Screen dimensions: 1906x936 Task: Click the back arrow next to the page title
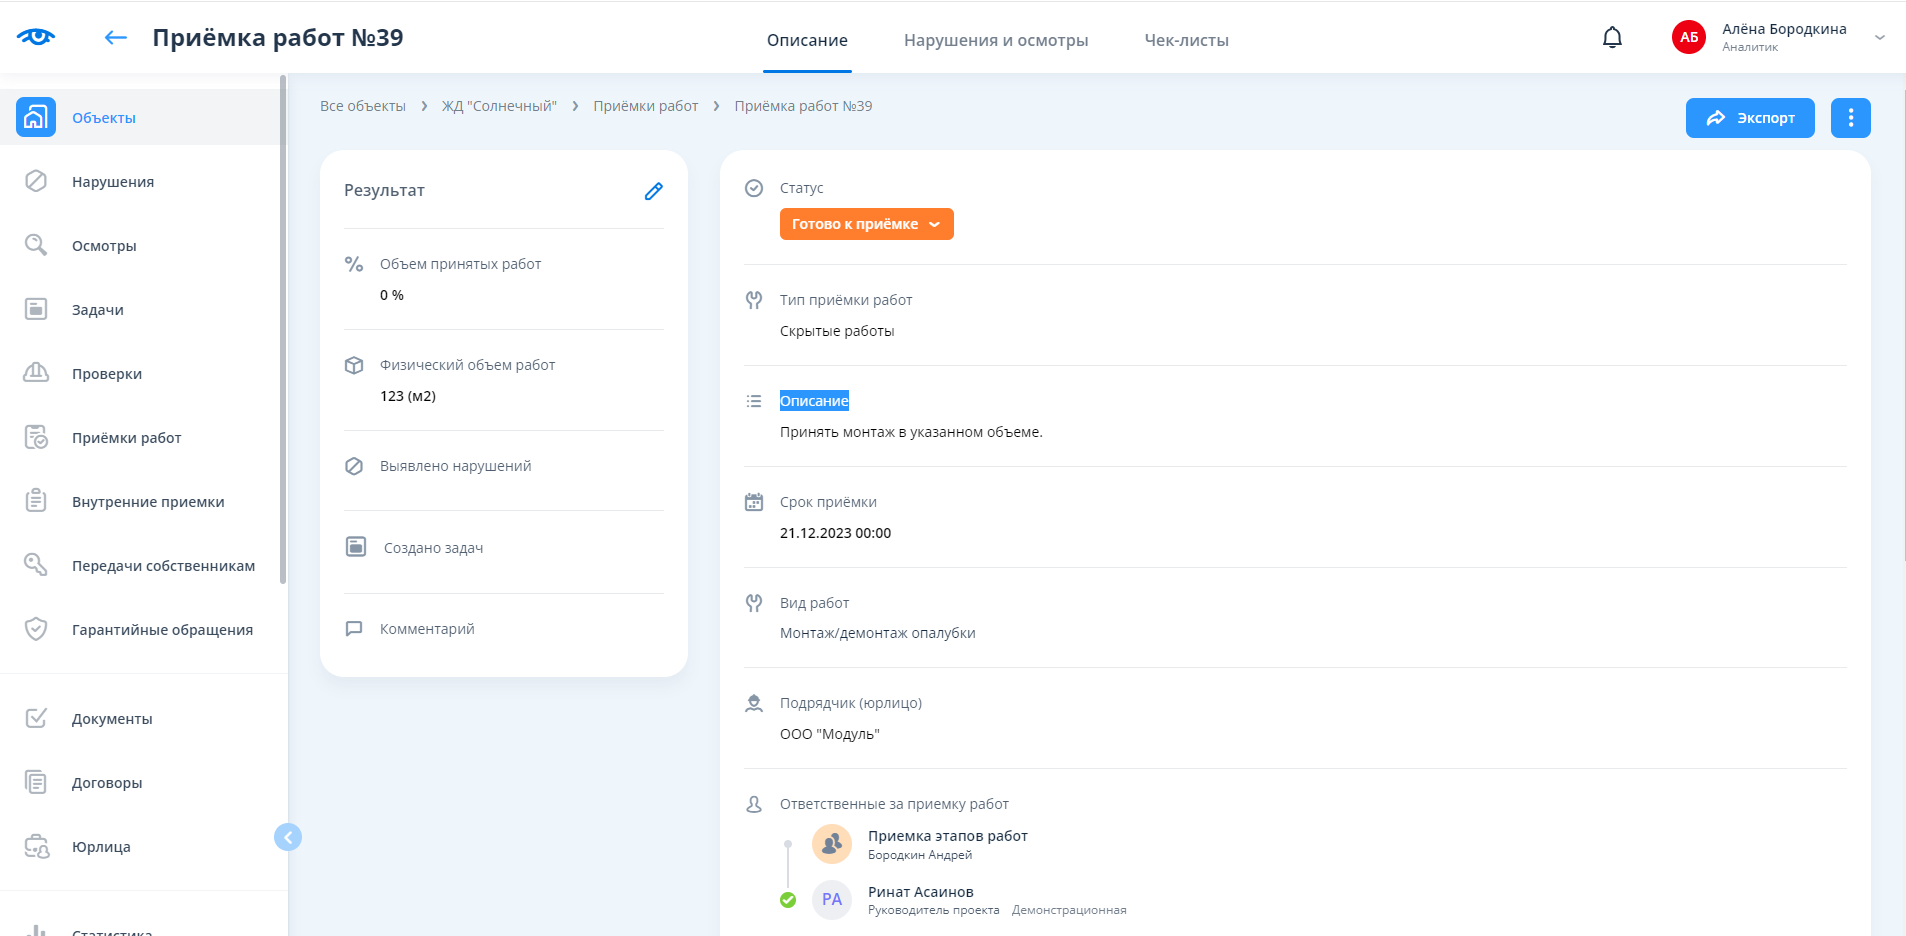coord(116,38)
